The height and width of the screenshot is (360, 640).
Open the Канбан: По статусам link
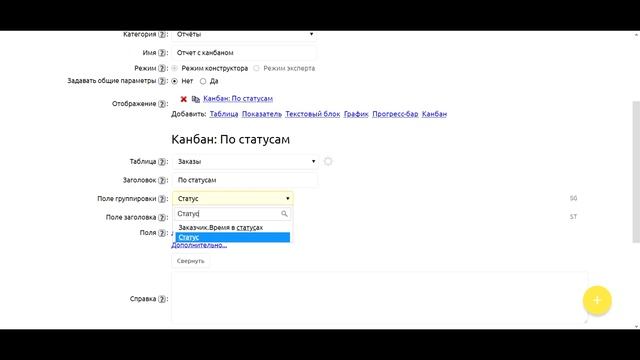238,98
